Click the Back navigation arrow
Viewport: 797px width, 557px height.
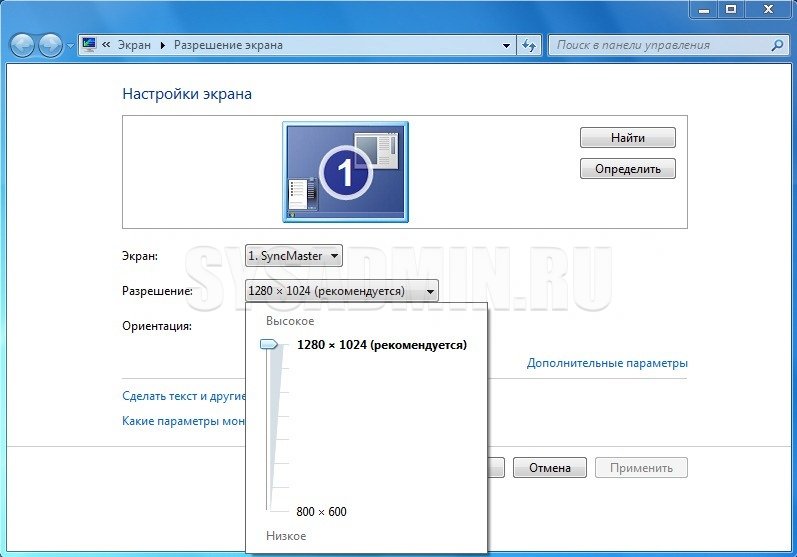[22, 45]
